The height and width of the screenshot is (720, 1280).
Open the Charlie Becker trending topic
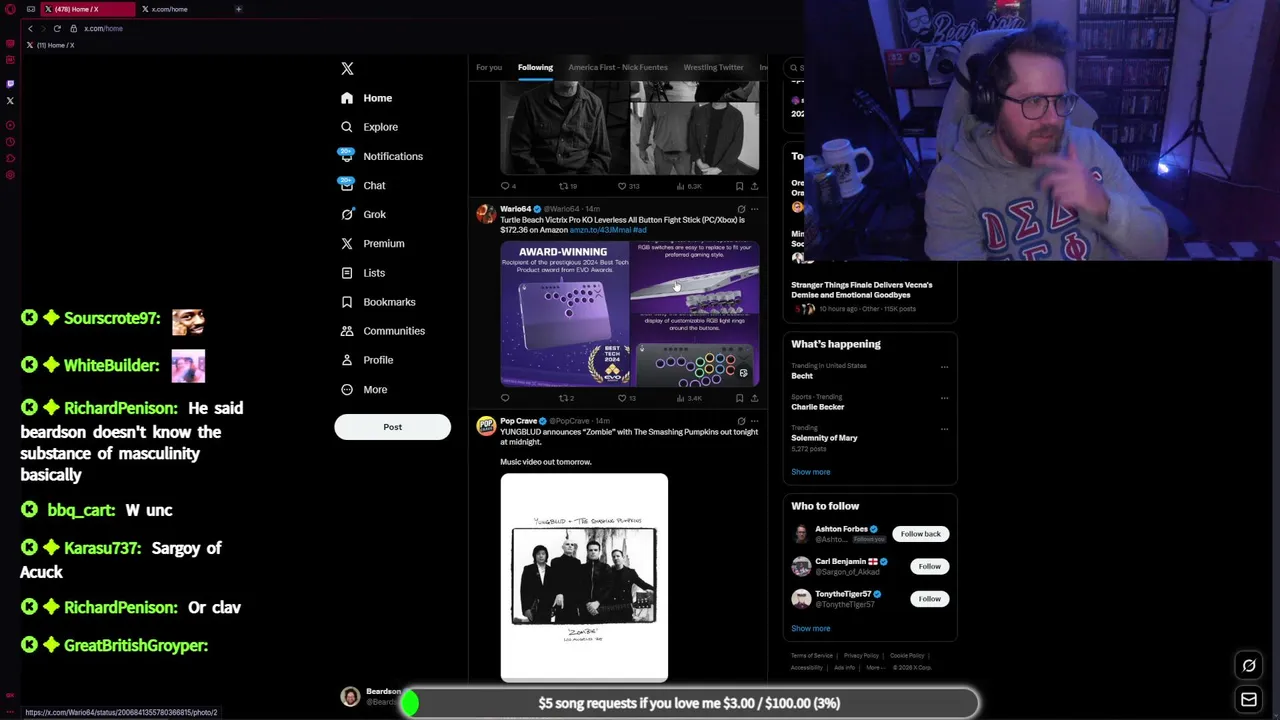pos(818,407)
